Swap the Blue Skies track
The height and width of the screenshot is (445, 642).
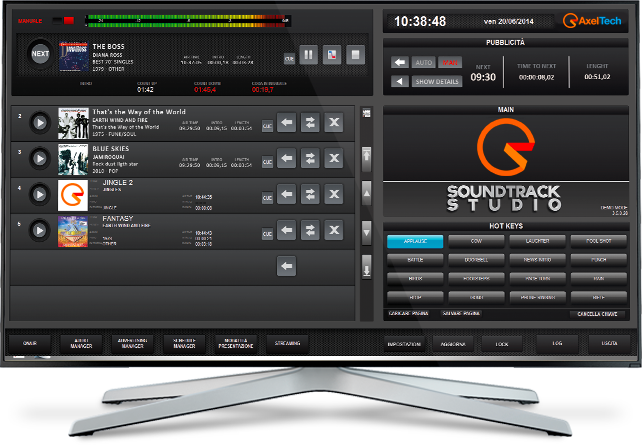[x=310, y=158]
